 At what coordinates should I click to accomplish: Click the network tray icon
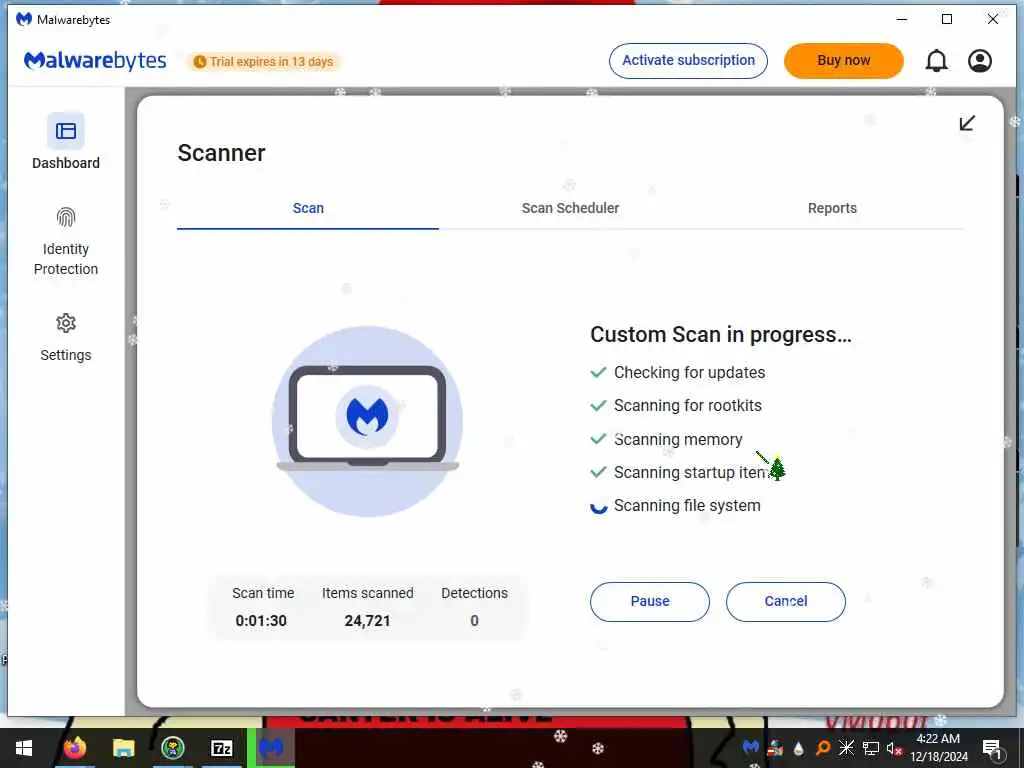point(871,748)
